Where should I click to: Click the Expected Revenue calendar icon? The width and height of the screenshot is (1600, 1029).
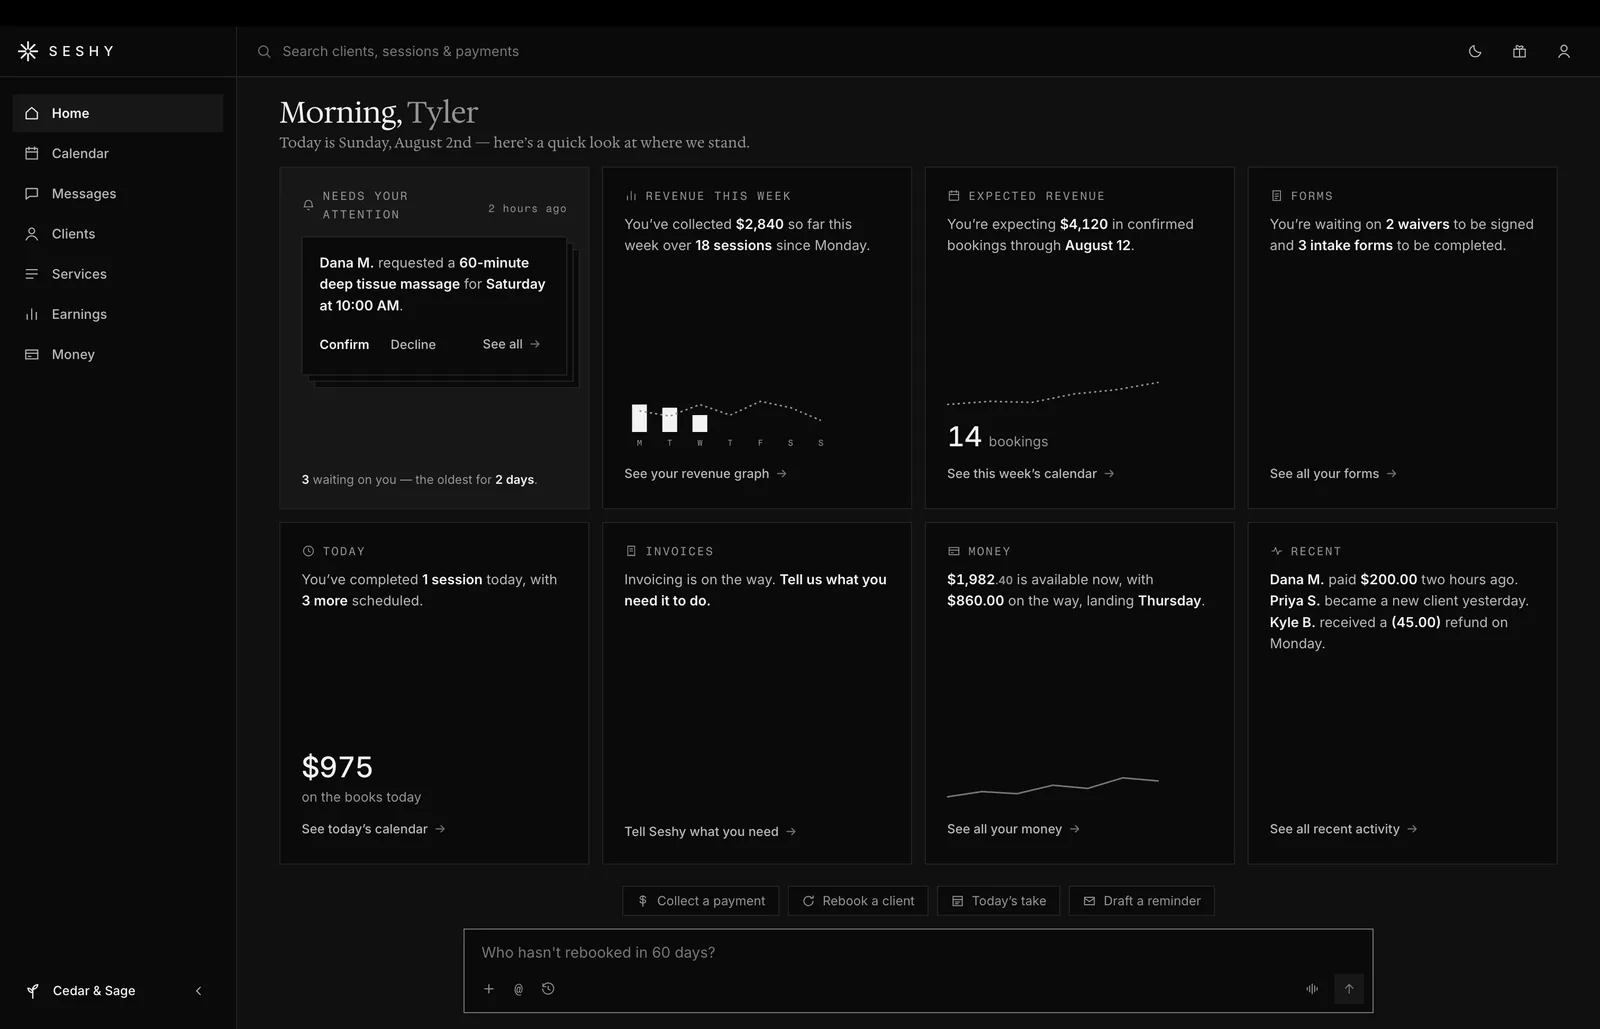pyautogui.click(x=954, y=196)
